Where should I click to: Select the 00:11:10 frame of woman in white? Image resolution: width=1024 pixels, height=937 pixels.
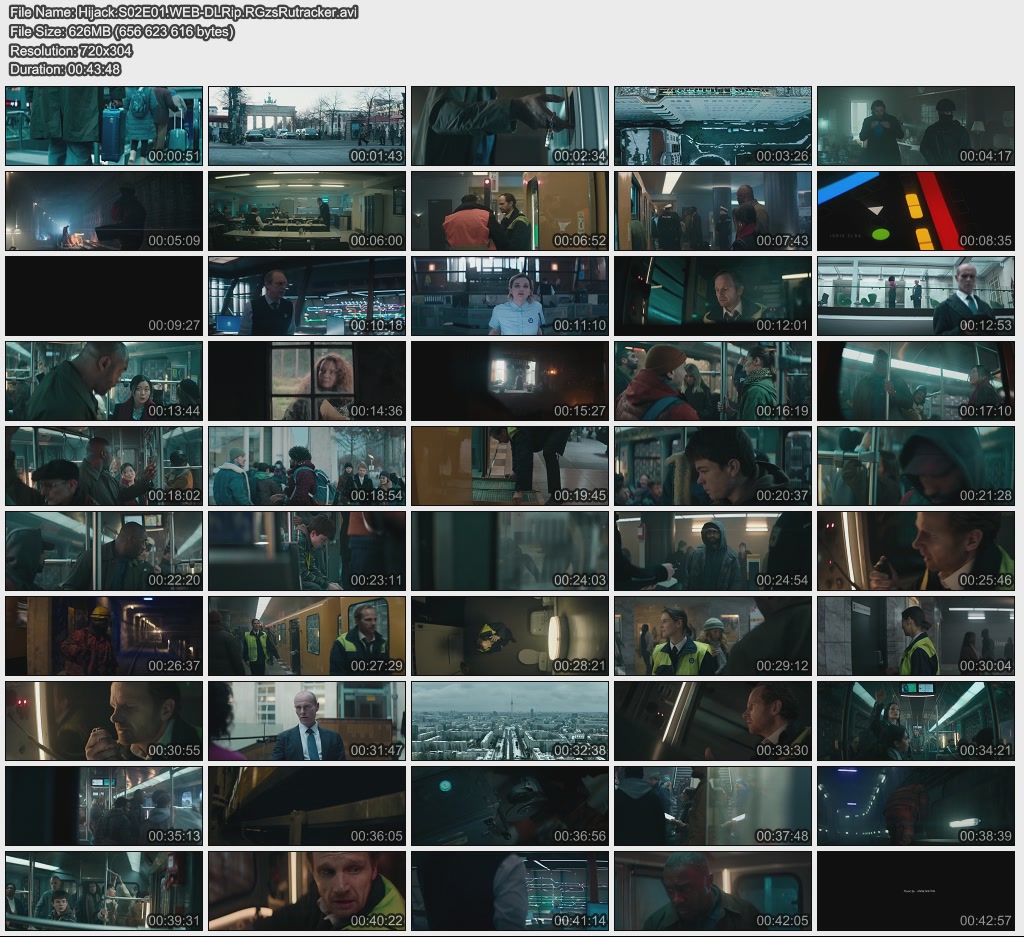click(510, 296)
